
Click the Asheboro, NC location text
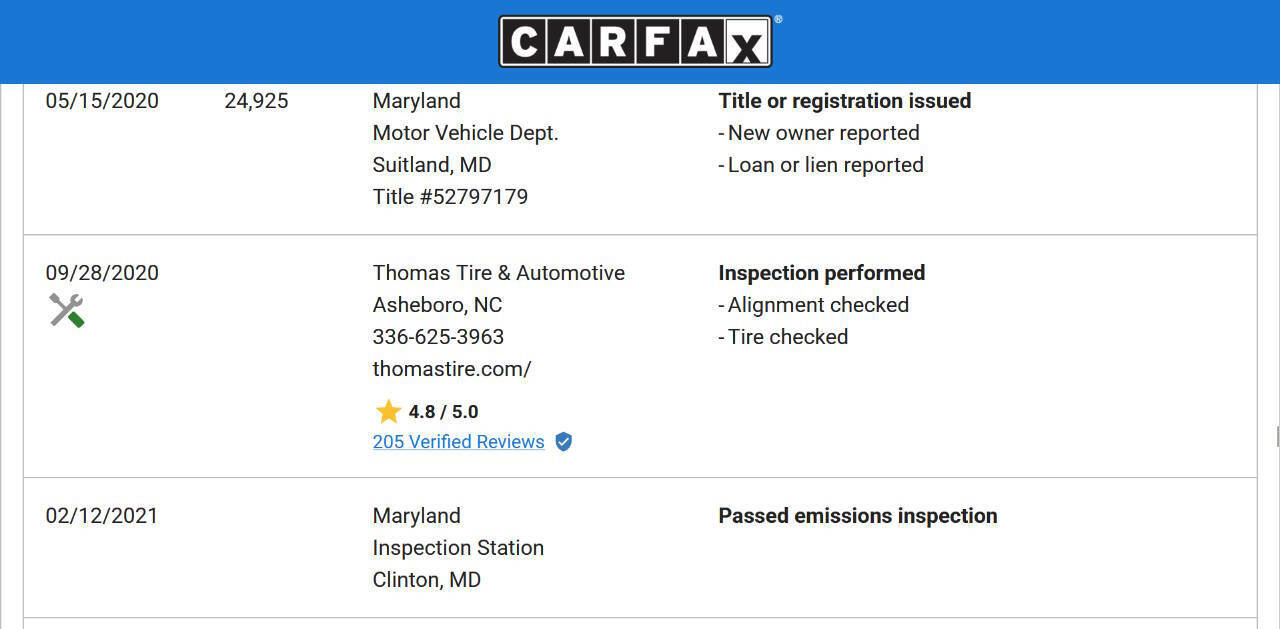pyautogui.click(x=437, y=305)
